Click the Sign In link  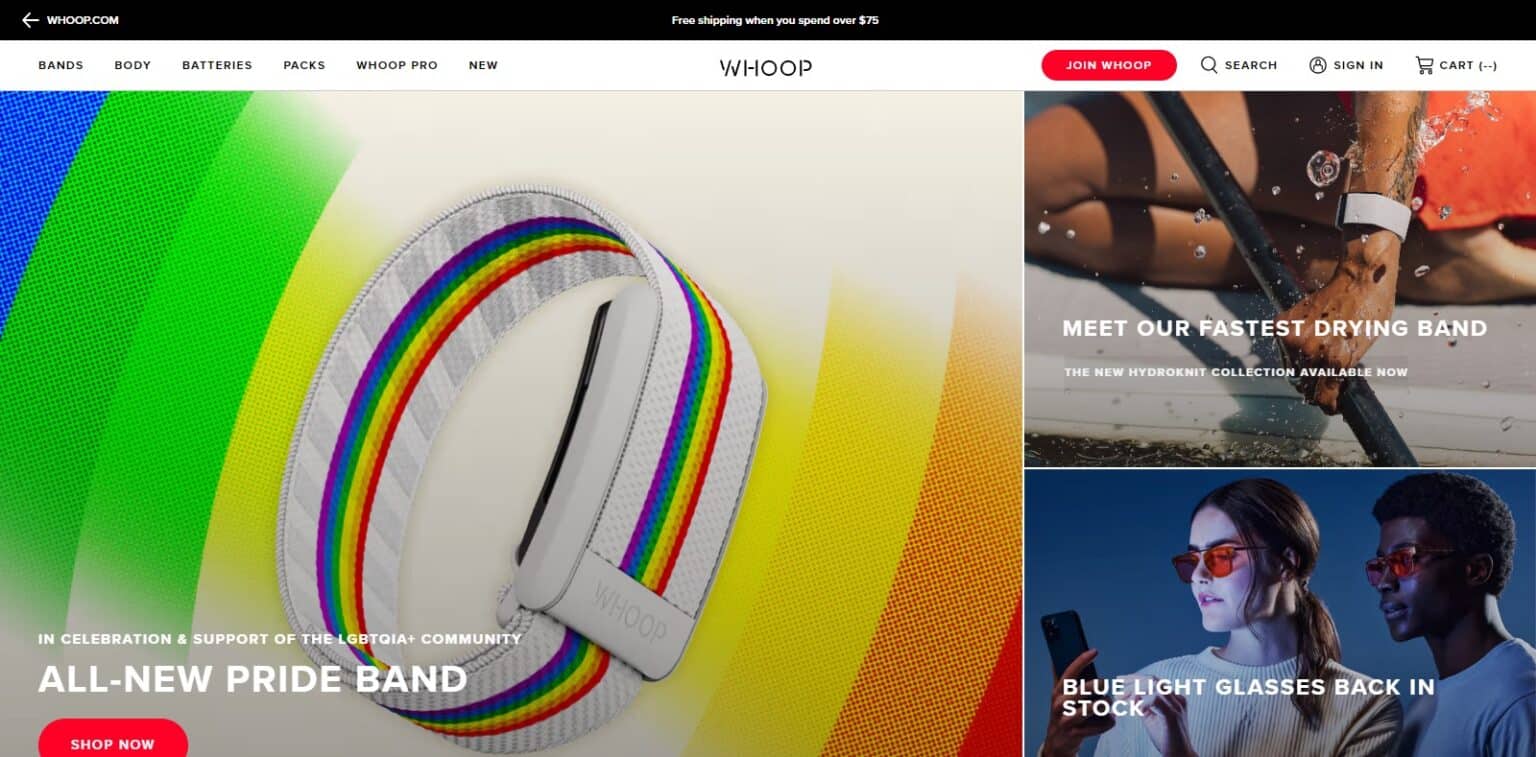(1358, 65)
